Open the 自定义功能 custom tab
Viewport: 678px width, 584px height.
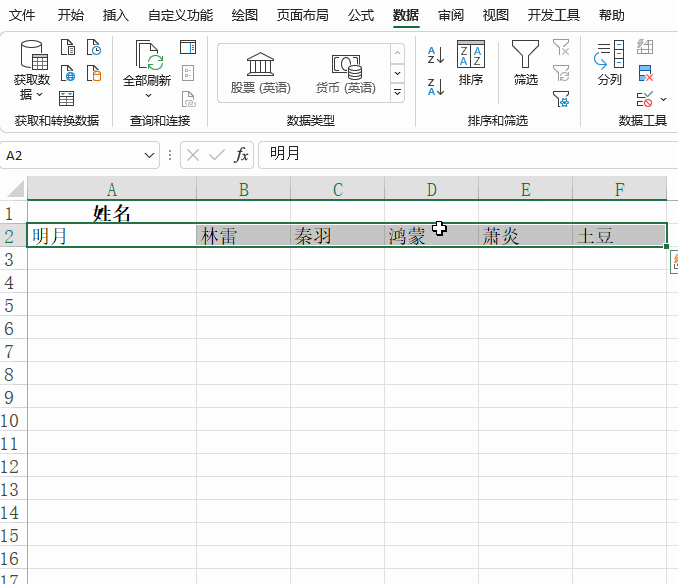[180, 16]
